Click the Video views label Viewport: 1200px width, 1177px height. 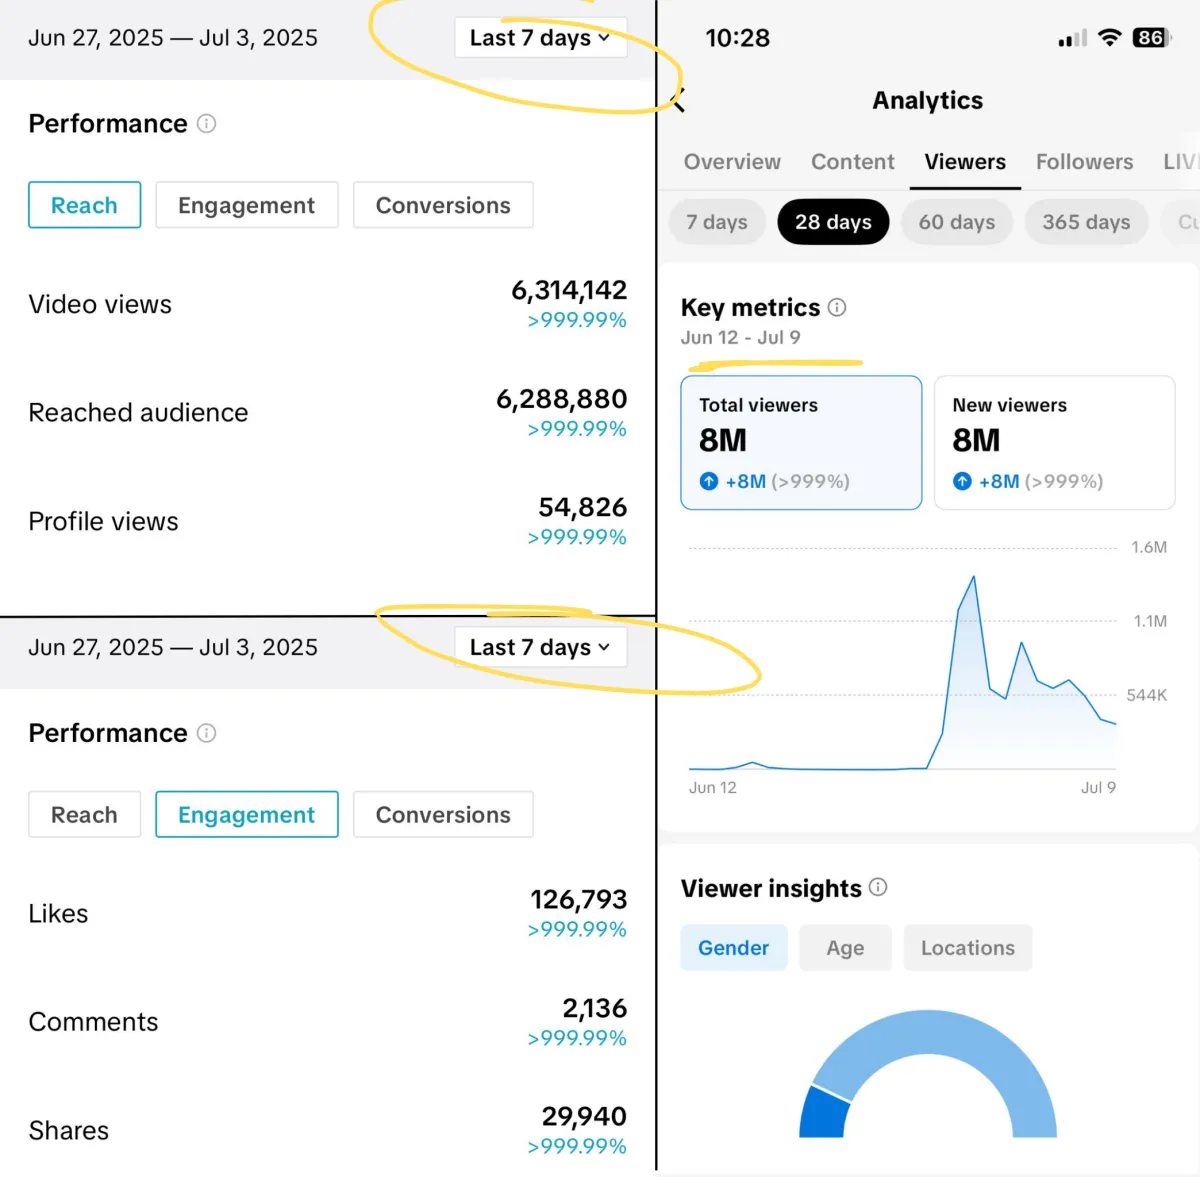(100, 304)
